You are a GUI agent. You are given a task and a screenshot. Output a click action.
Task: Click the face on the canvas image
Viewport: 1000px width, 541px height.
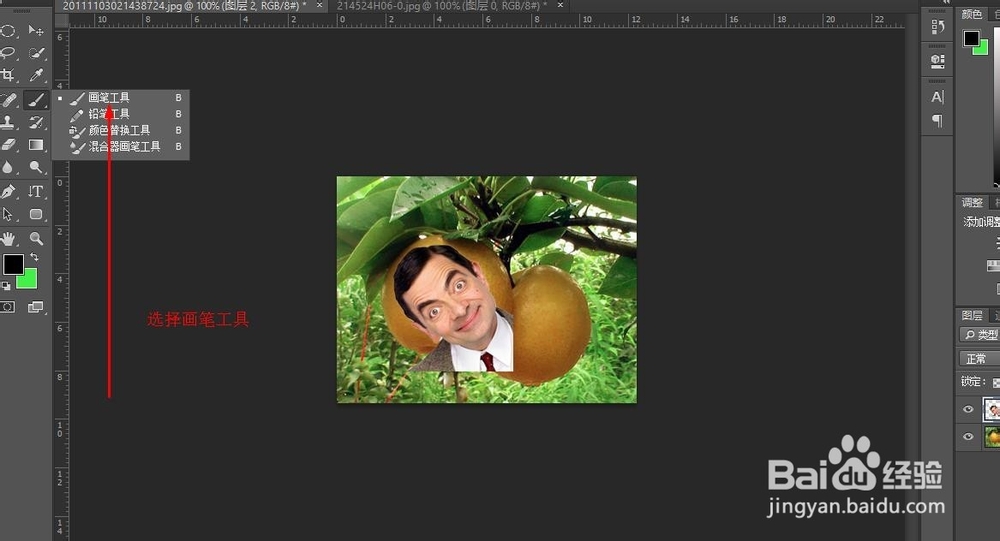click(450, 300)
